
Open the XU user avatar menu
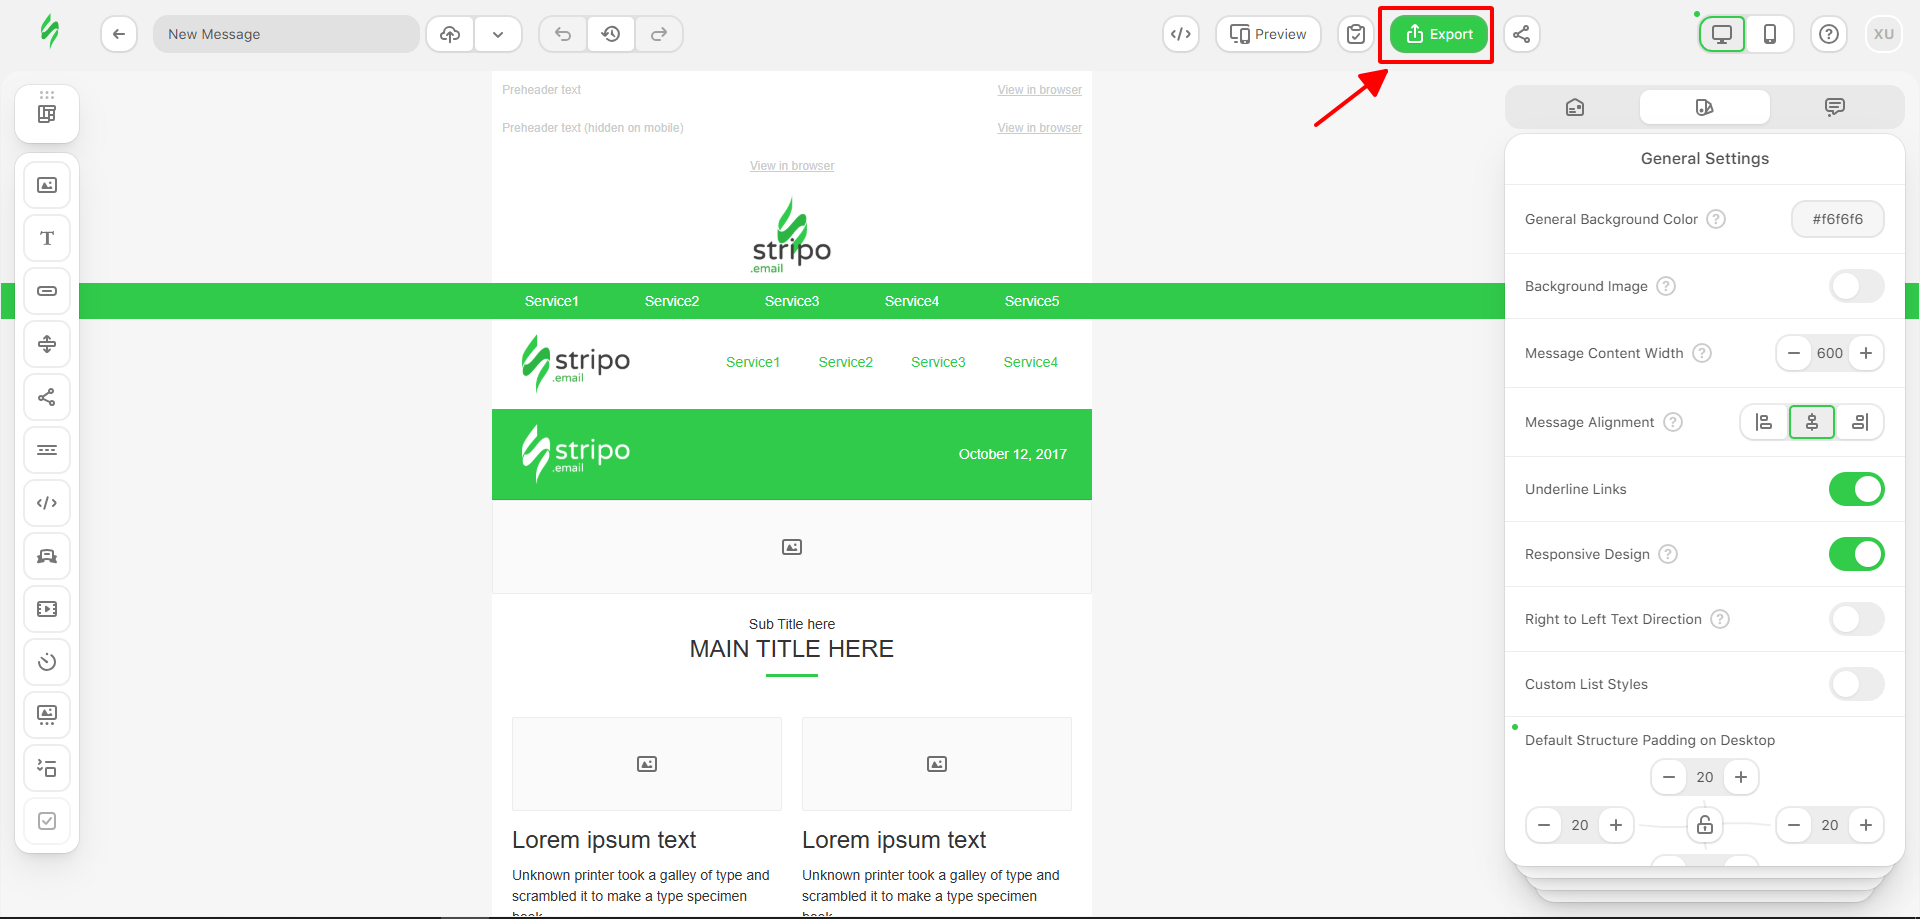pos(1884,34)
